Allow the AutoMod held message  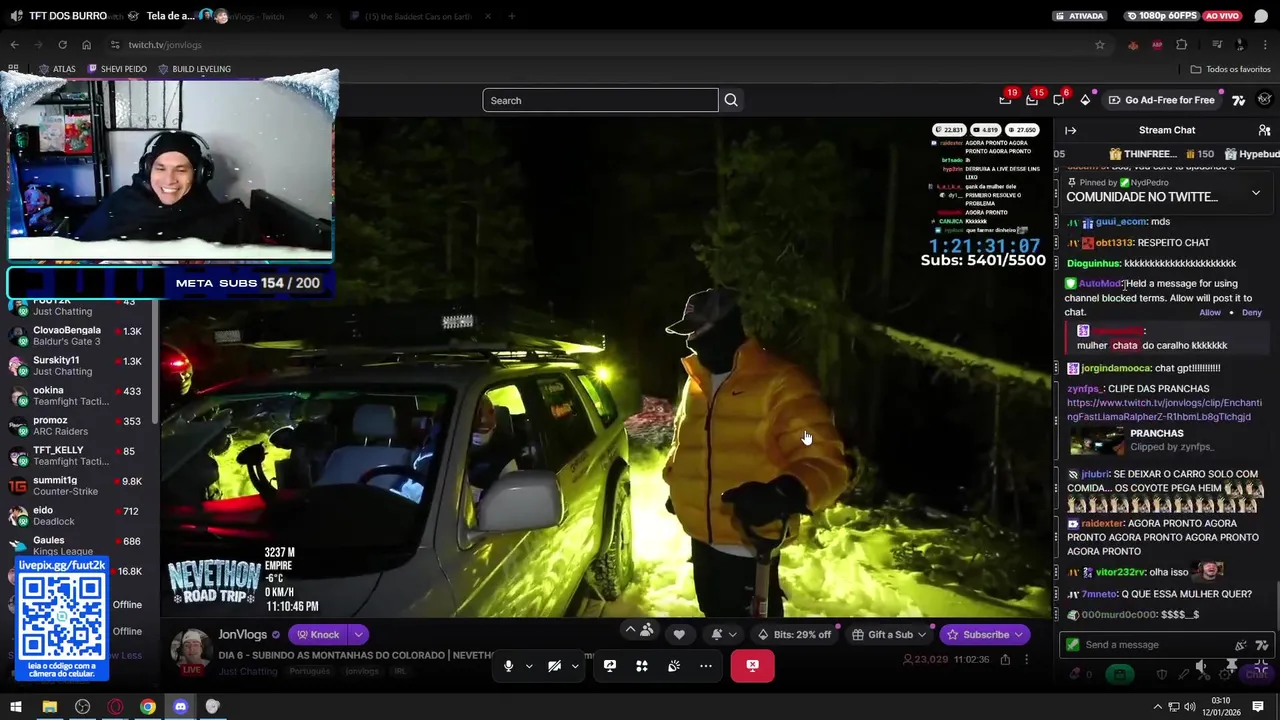point(1210,313)
